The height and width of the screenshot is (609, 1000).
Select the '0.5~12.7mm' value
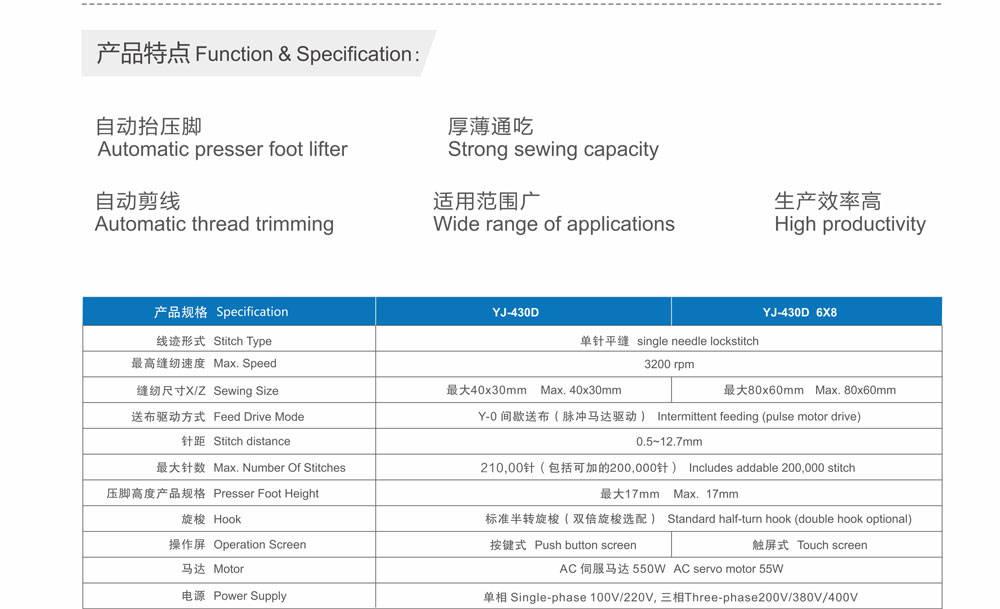point(669,441)
